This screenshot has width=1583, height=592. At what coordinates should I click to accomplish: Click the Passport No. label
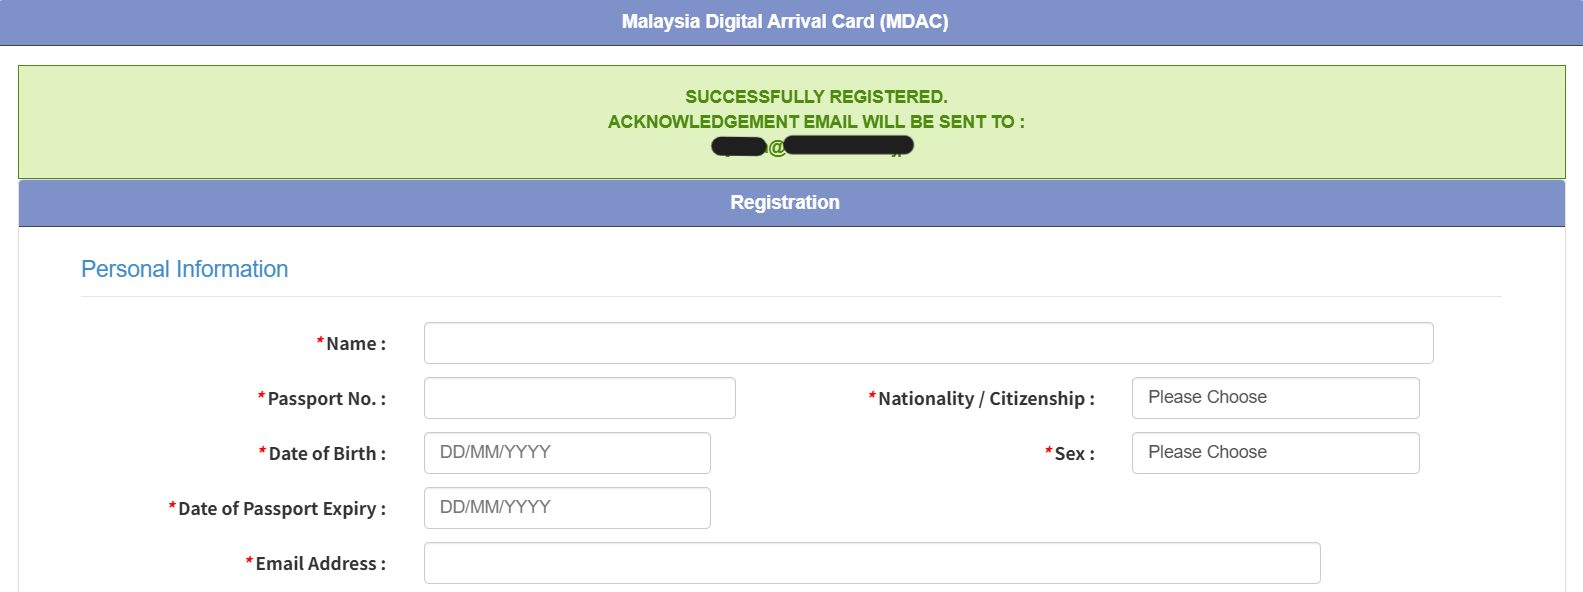(x=326, y=399)
